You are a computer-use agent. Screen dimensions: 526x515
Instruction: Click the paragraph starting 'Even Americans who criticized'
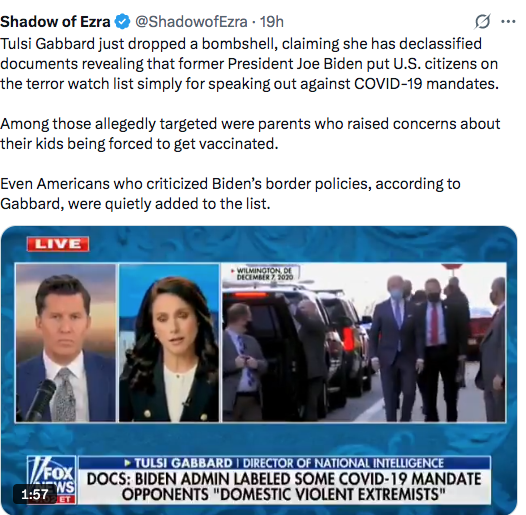230,194
